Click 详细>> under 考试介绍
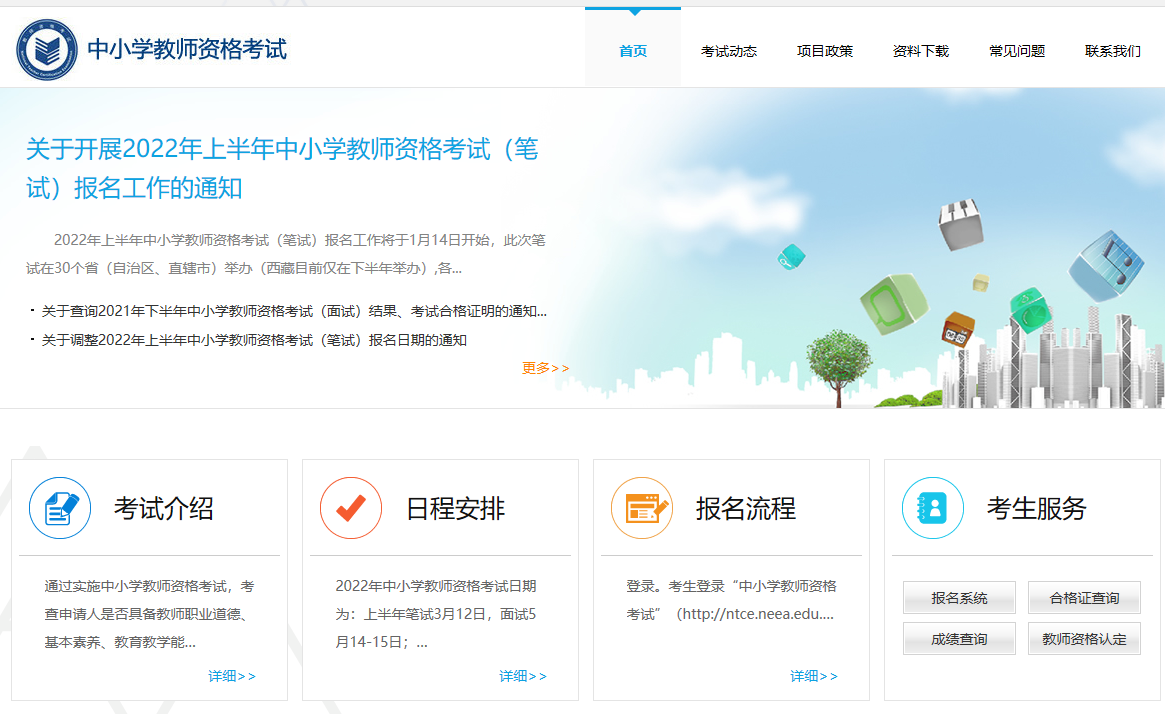The width and height of the screenshot is (1165, 714). 232,676
